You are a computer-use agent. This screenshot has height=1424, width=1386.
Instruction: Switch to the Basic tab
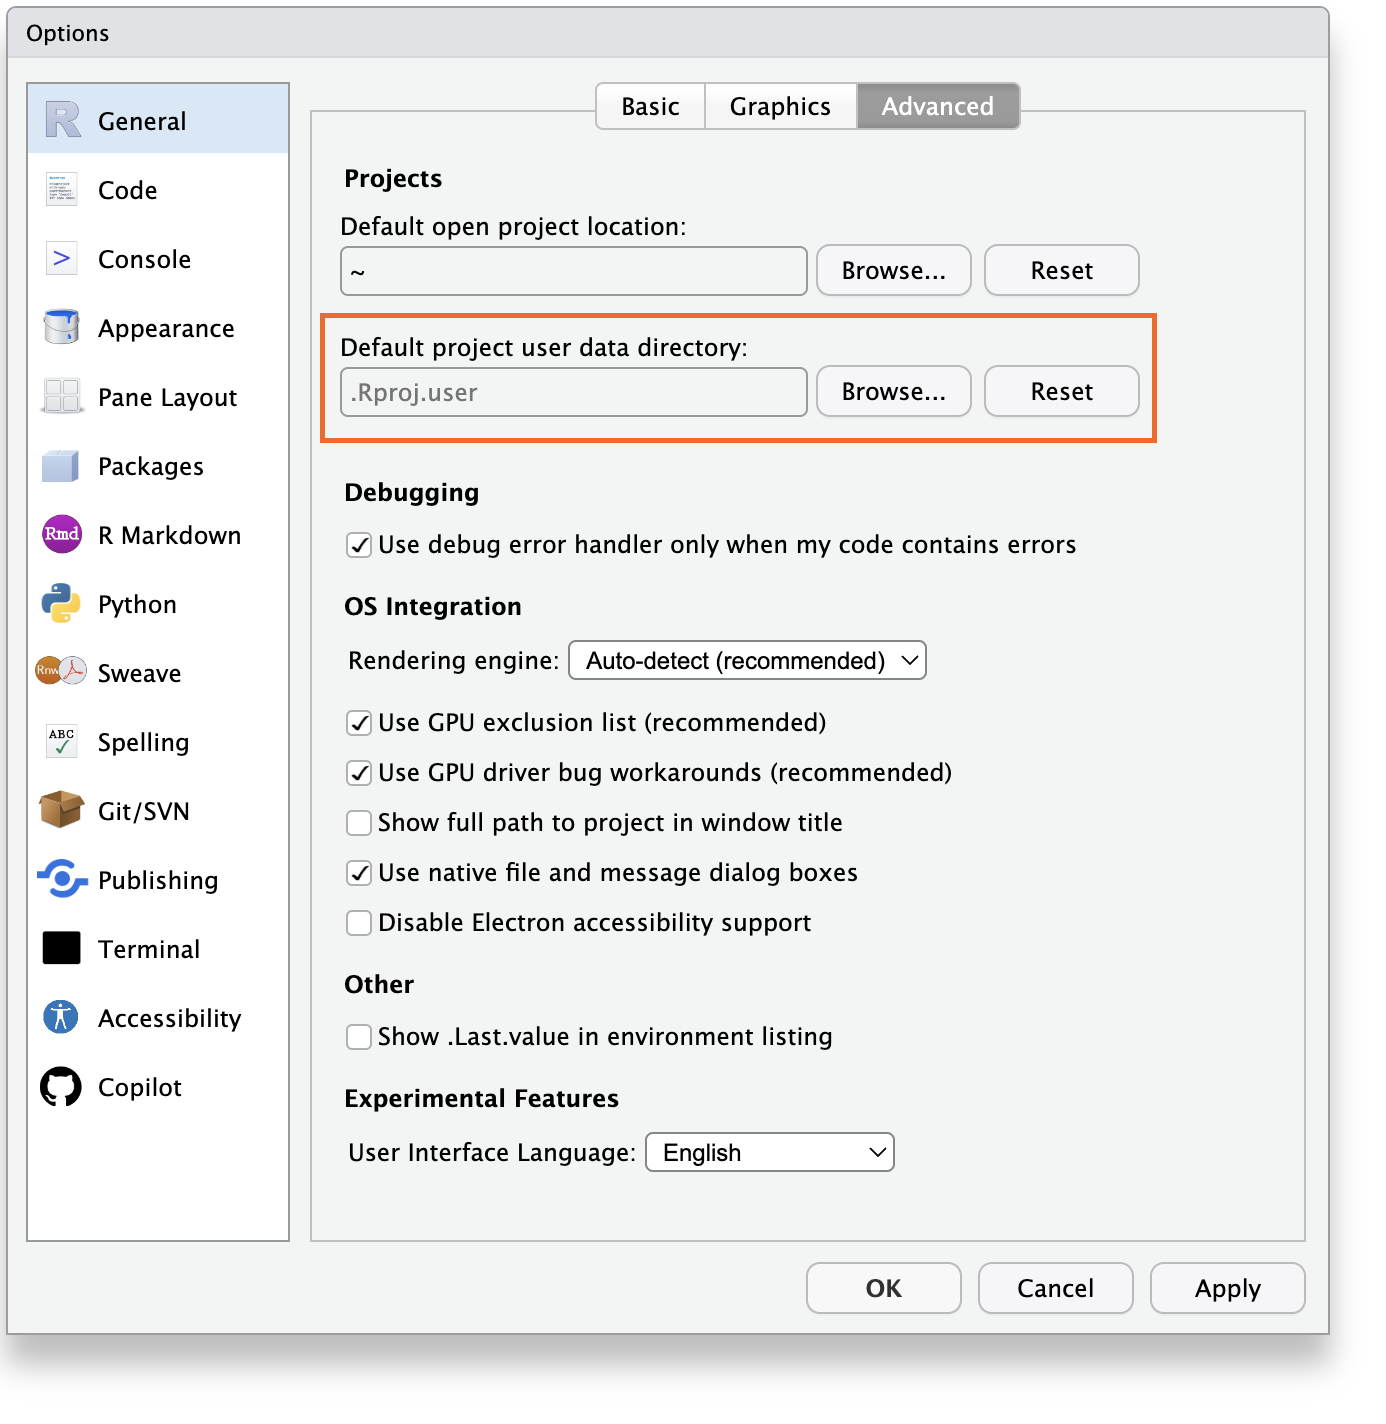tap(650, 107)
